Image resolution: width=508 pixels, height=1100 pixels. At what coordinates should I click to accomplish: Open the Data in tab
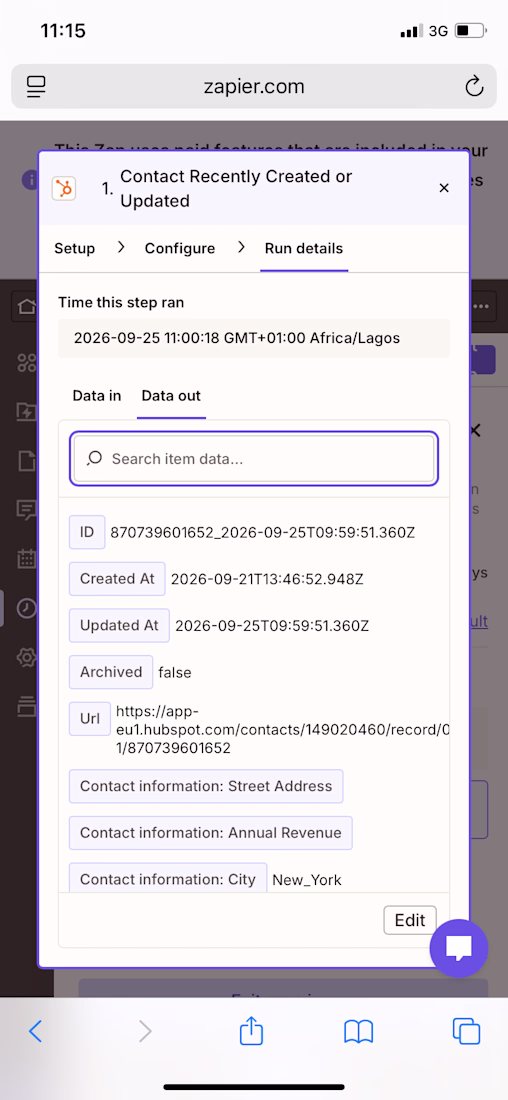(97, 396)
